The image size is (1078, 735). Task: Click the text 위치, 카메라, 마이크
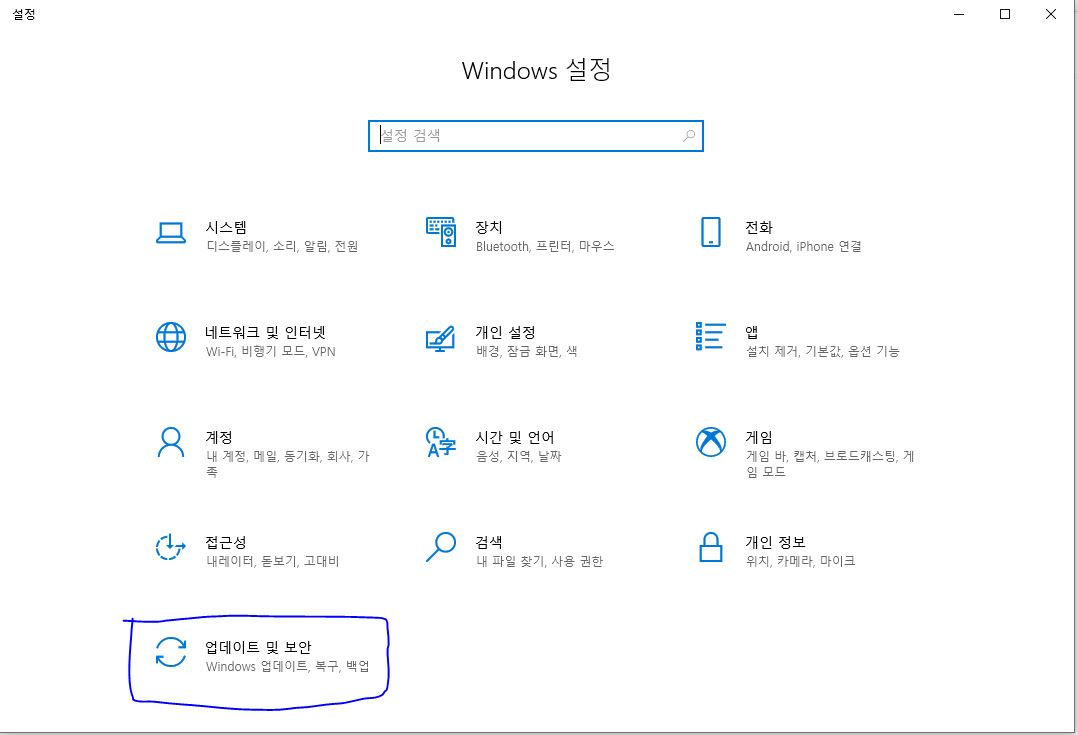click(x=801, y=561)
